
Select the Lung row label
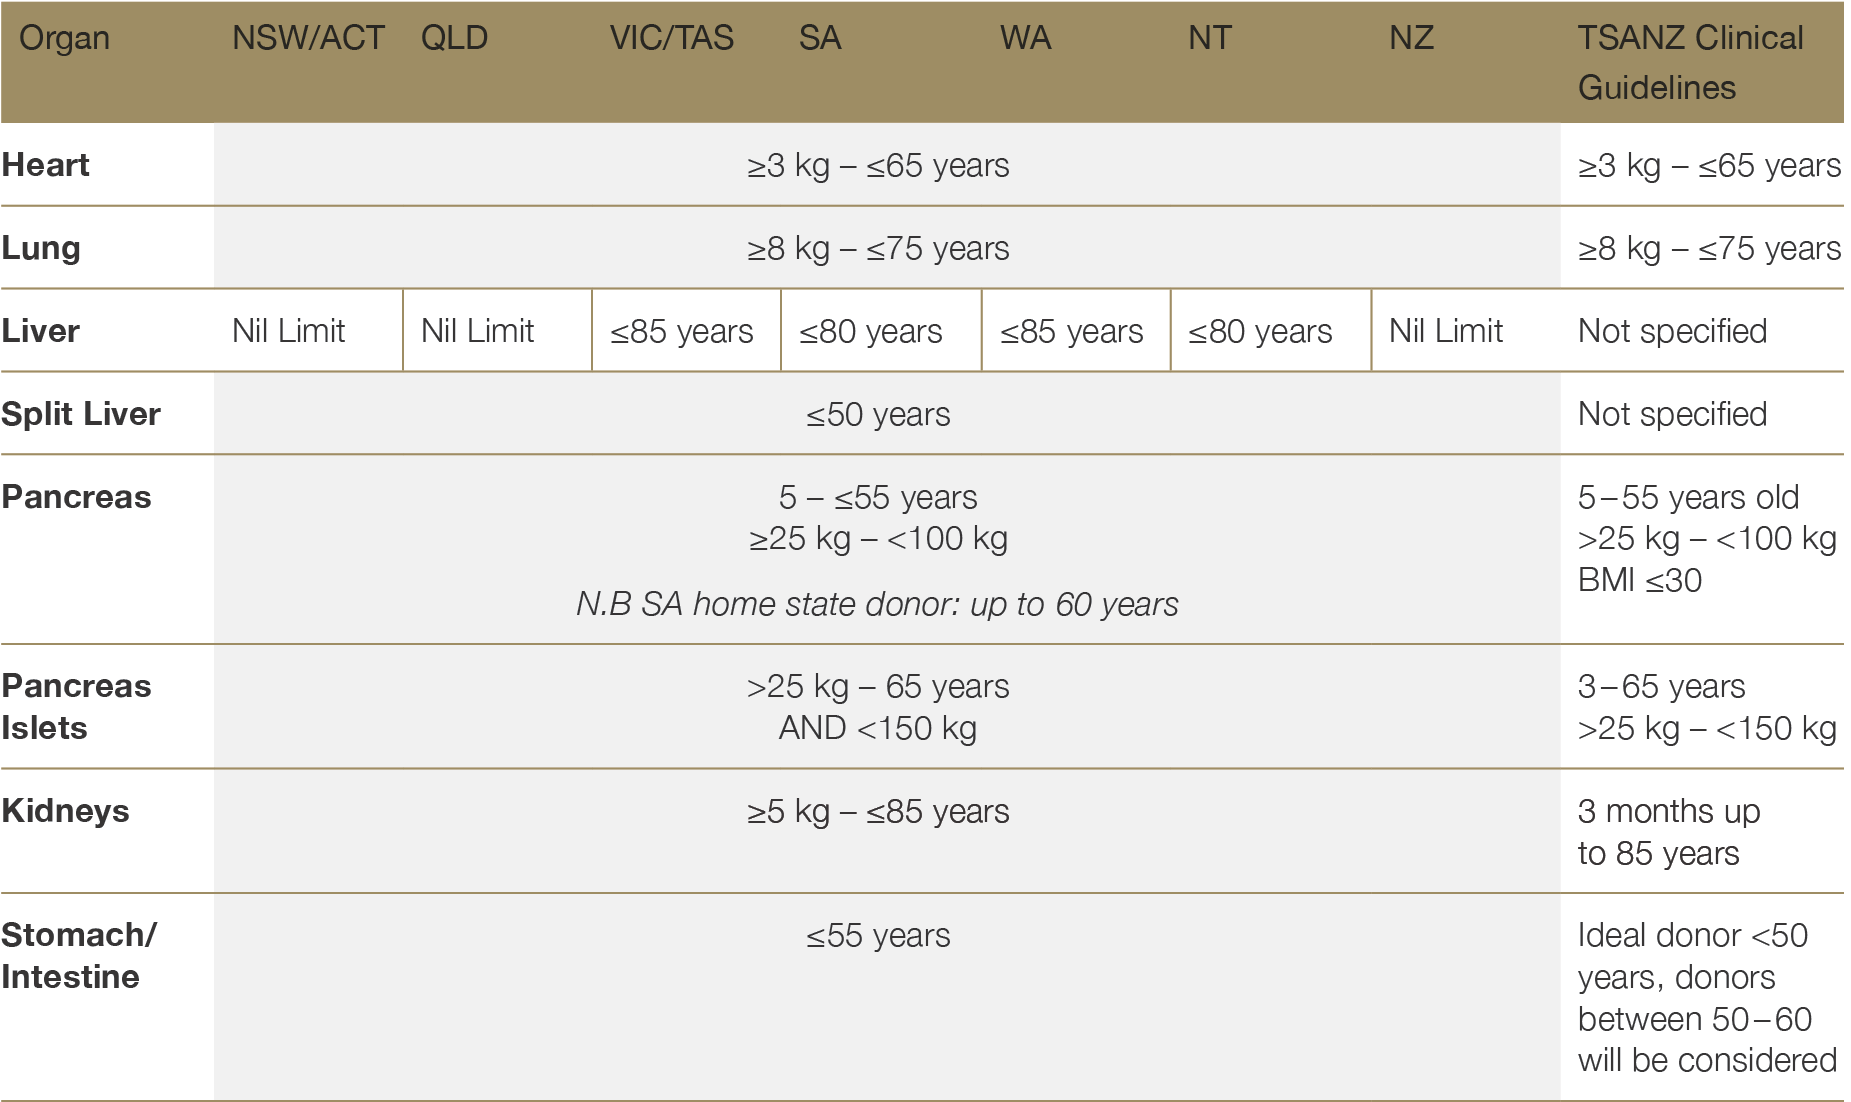click(x=41, y=248)
